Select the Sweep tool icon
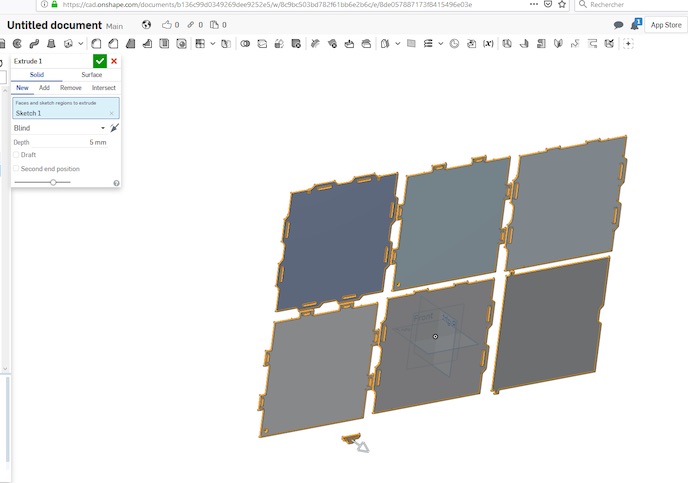This screenshot has height=483, width=688. [34, 43]
